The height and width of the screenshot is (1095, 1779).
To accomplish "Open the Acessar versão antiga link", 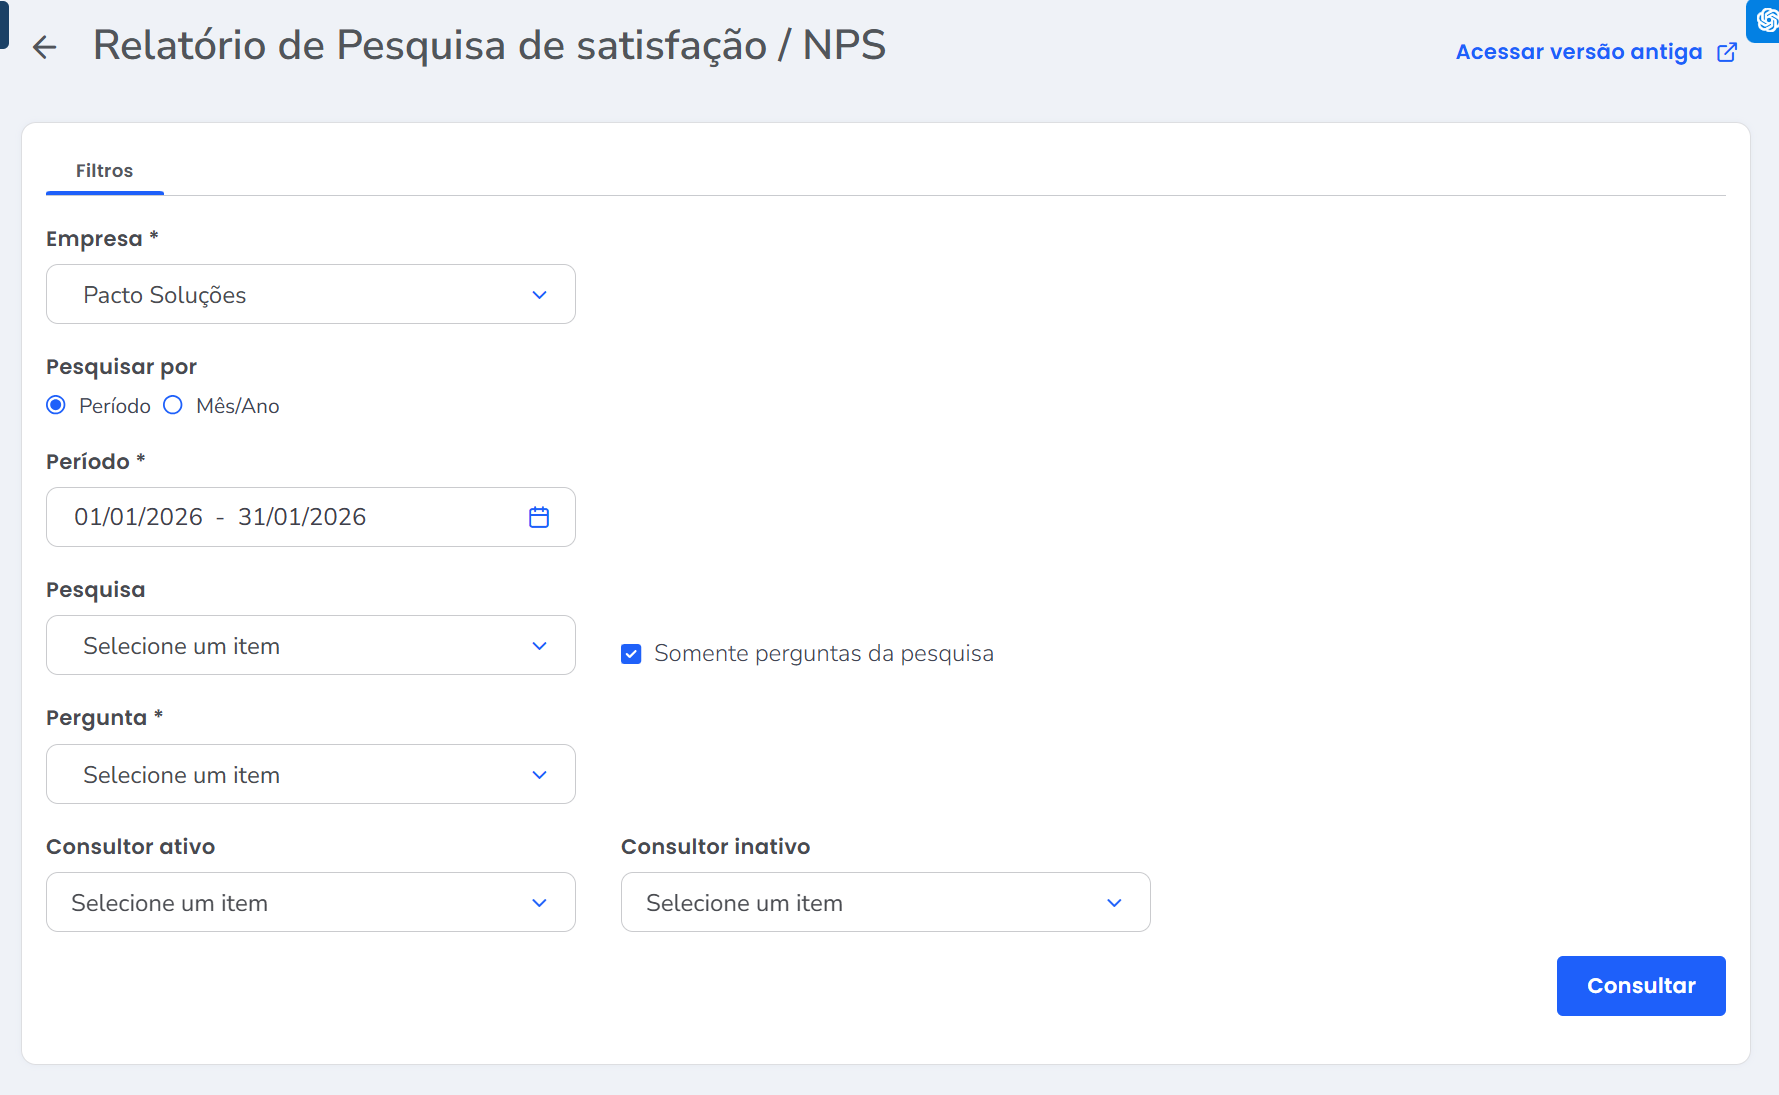I will 1578,52.
